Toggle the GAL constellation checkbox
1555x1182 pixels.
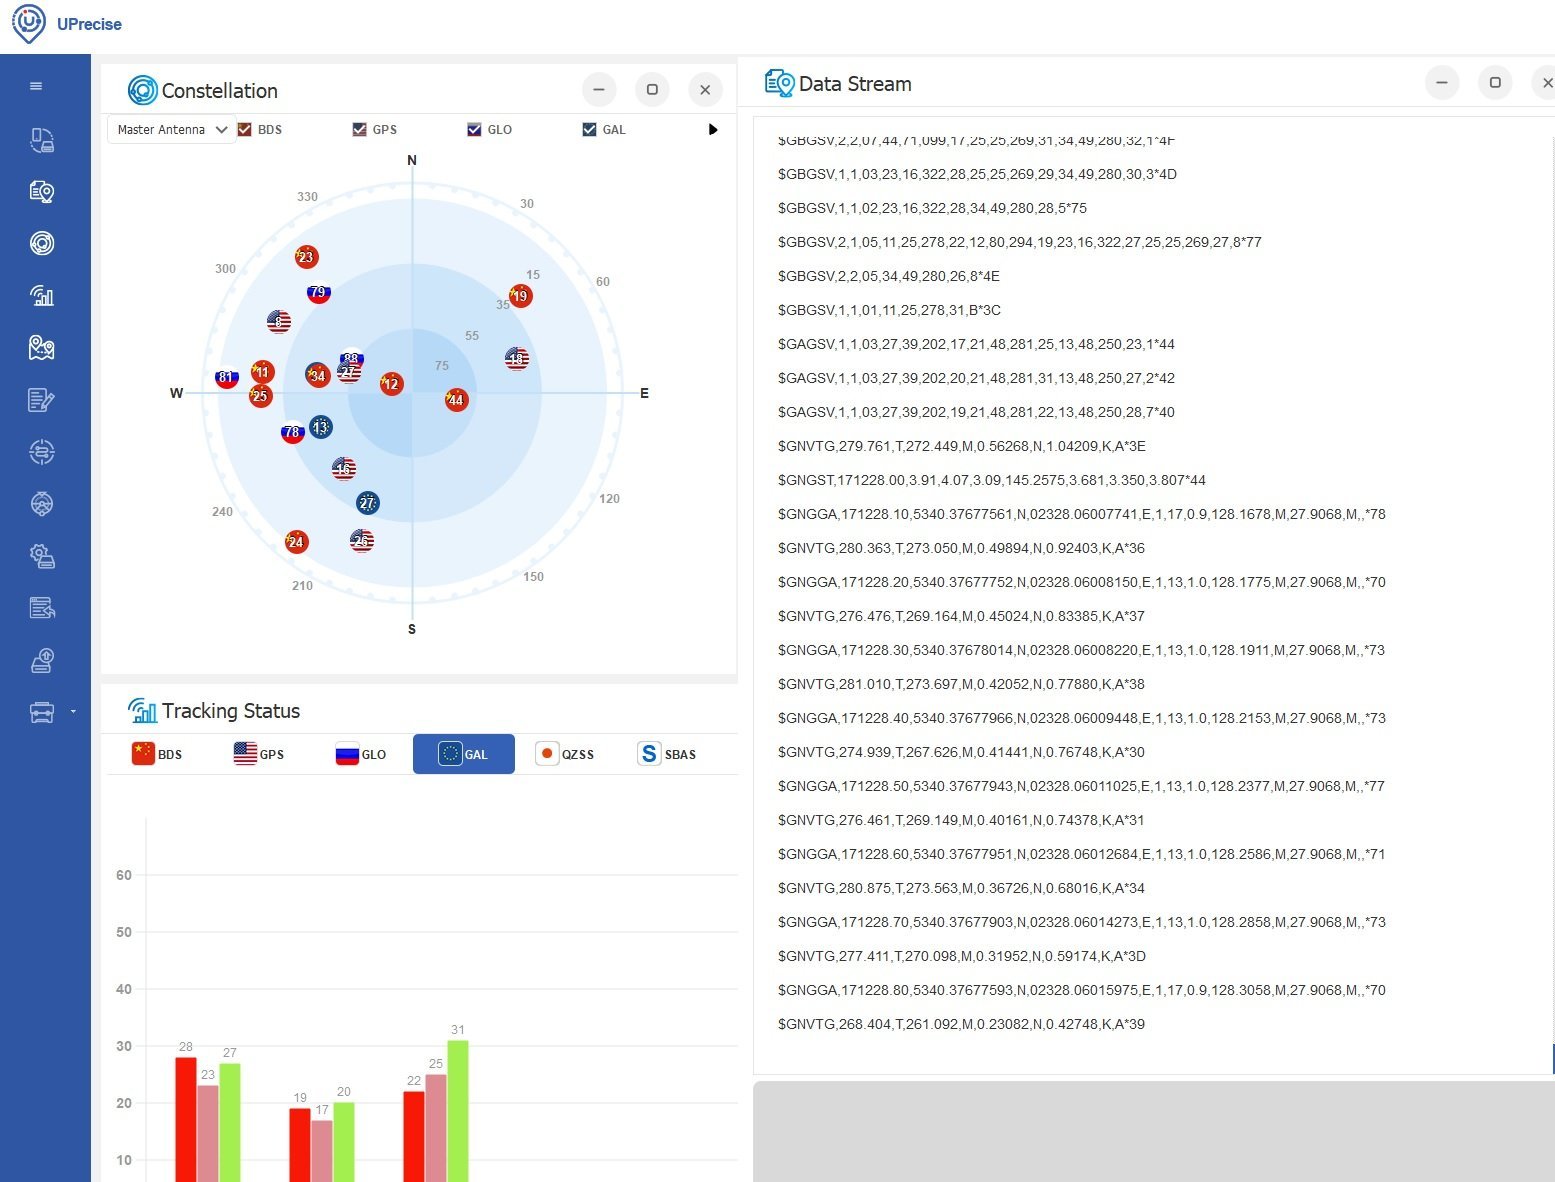point(589,129)
